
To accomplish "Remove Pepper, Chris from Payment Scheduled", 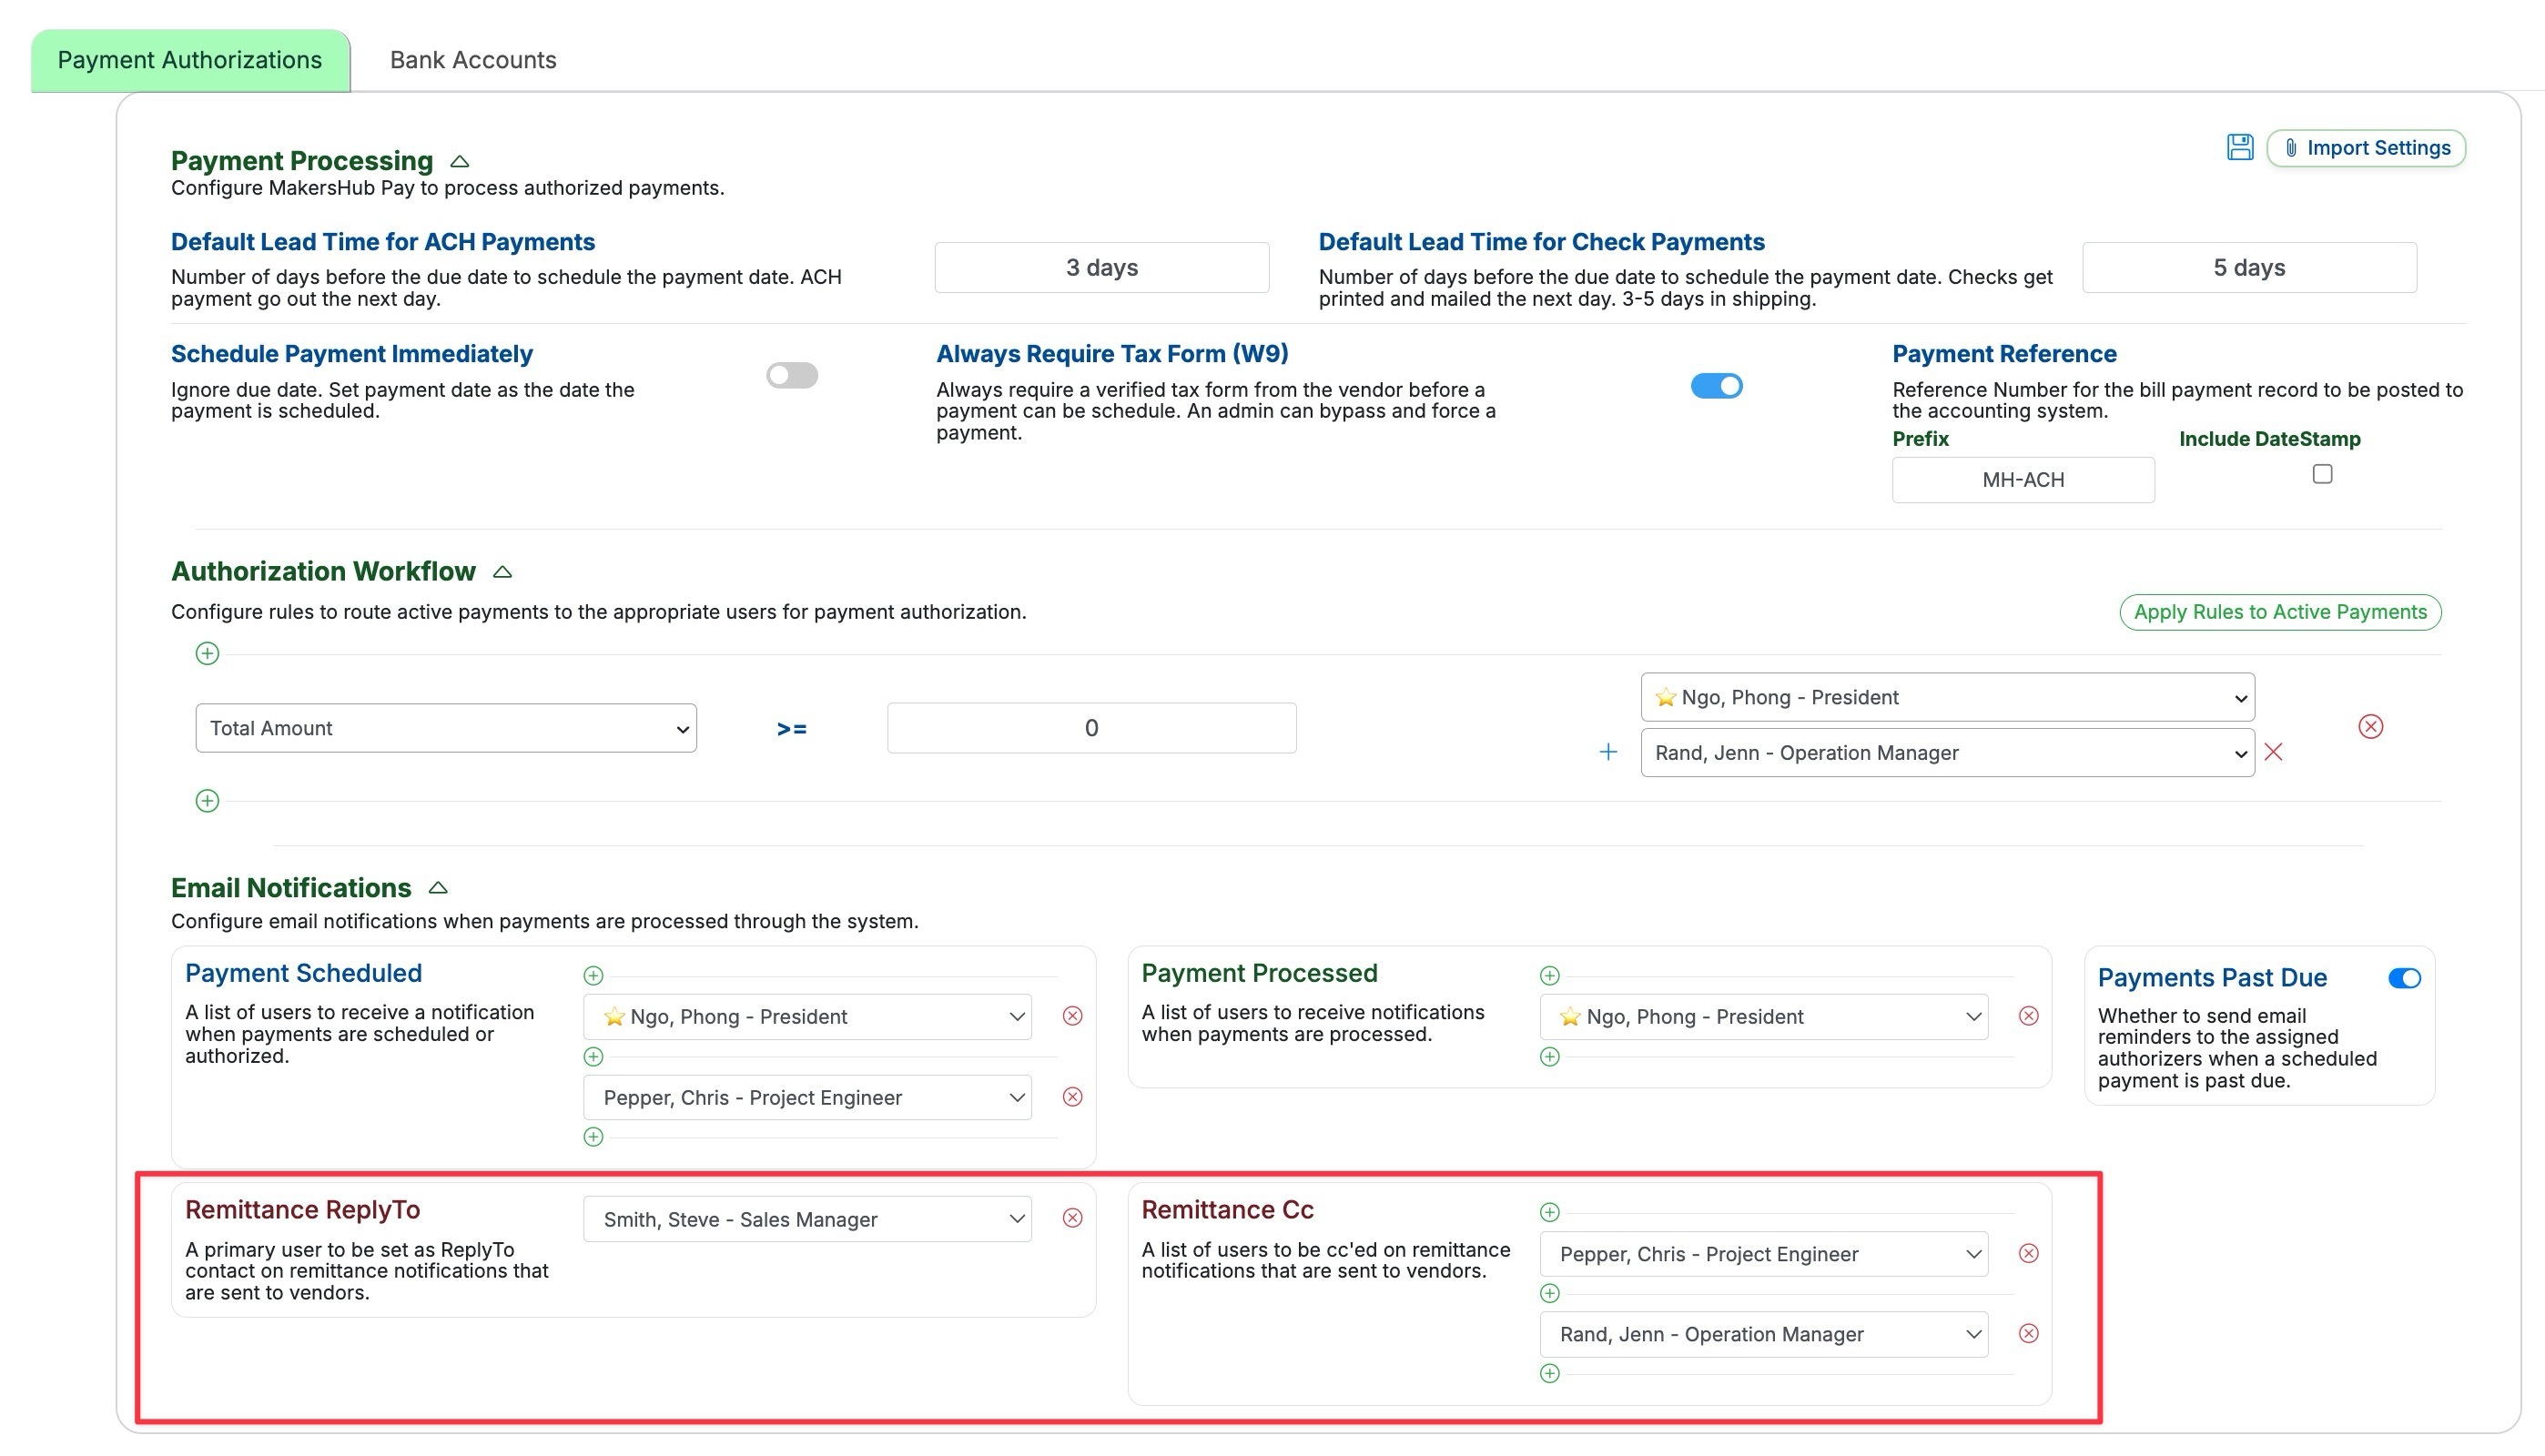I will tap(1072, 1098).
